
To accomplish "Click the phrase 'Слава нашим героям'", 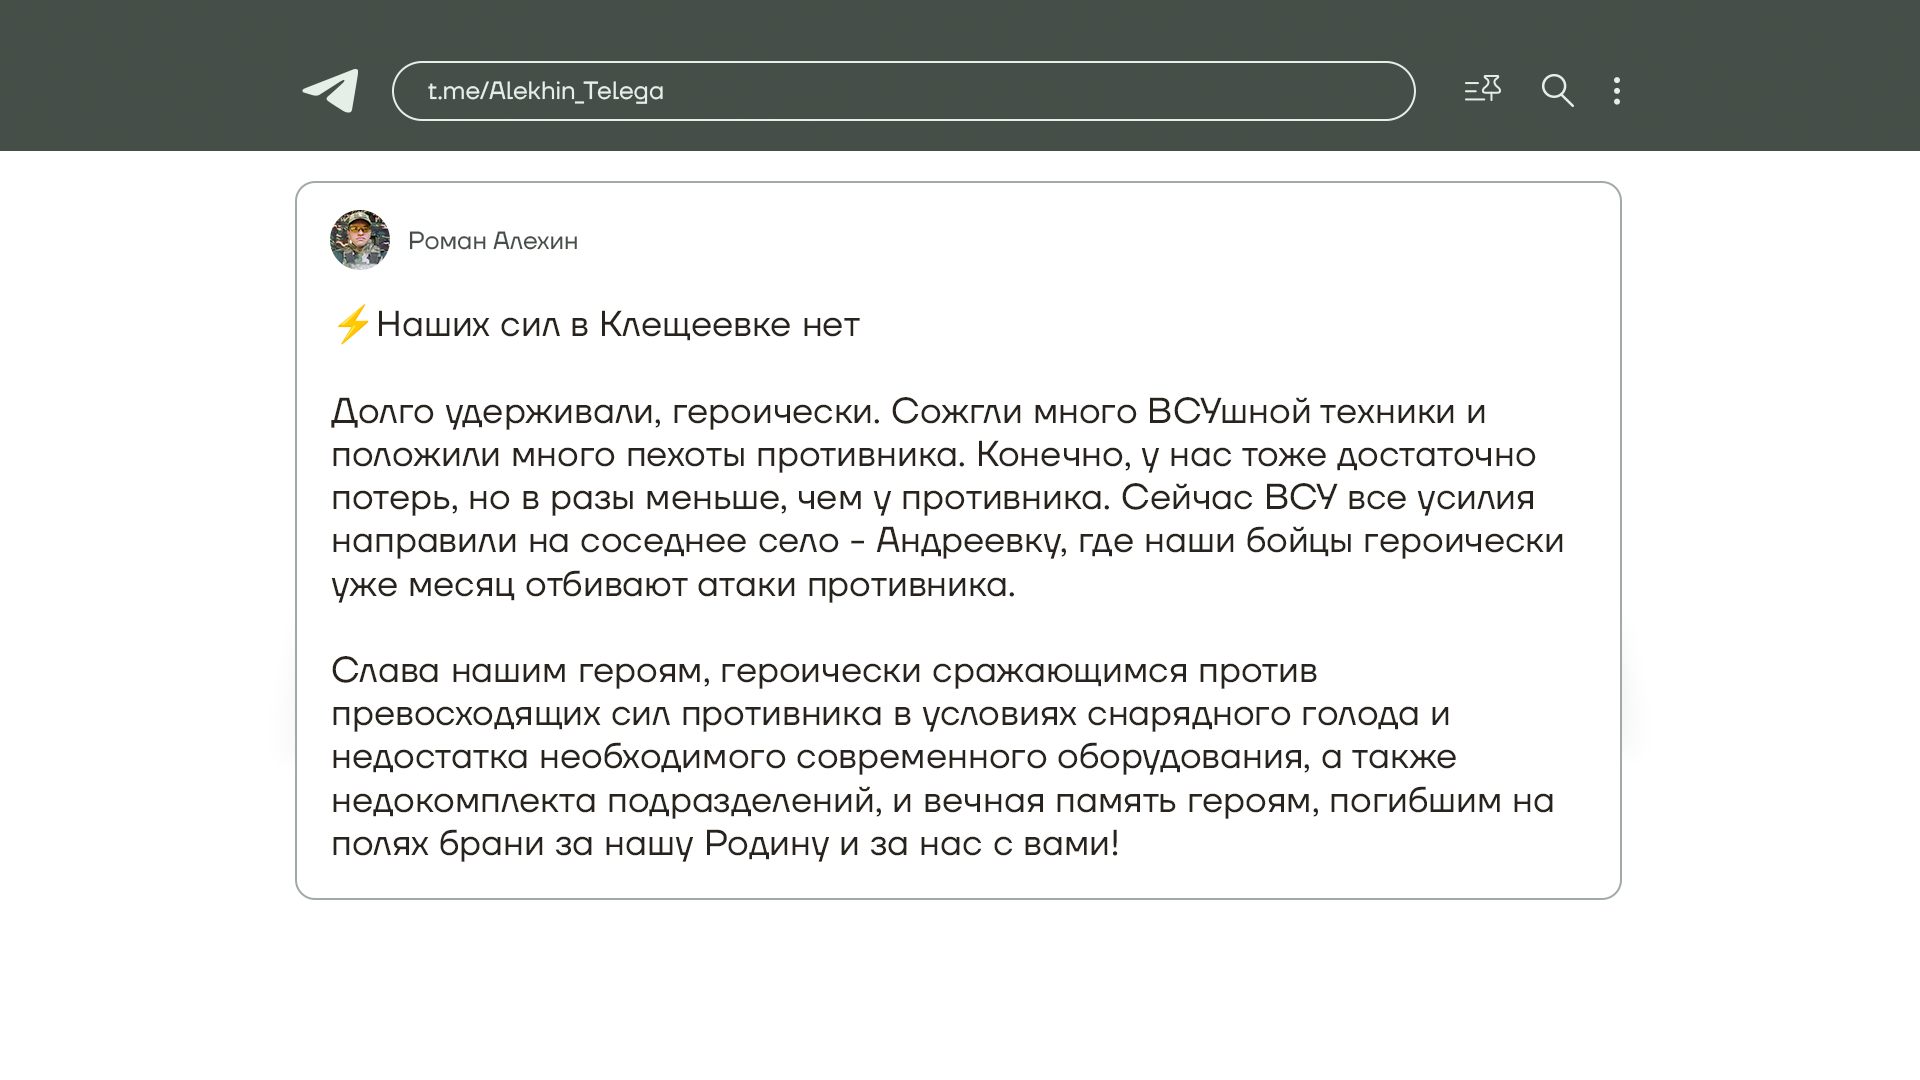I will click(x=517, y=670).
